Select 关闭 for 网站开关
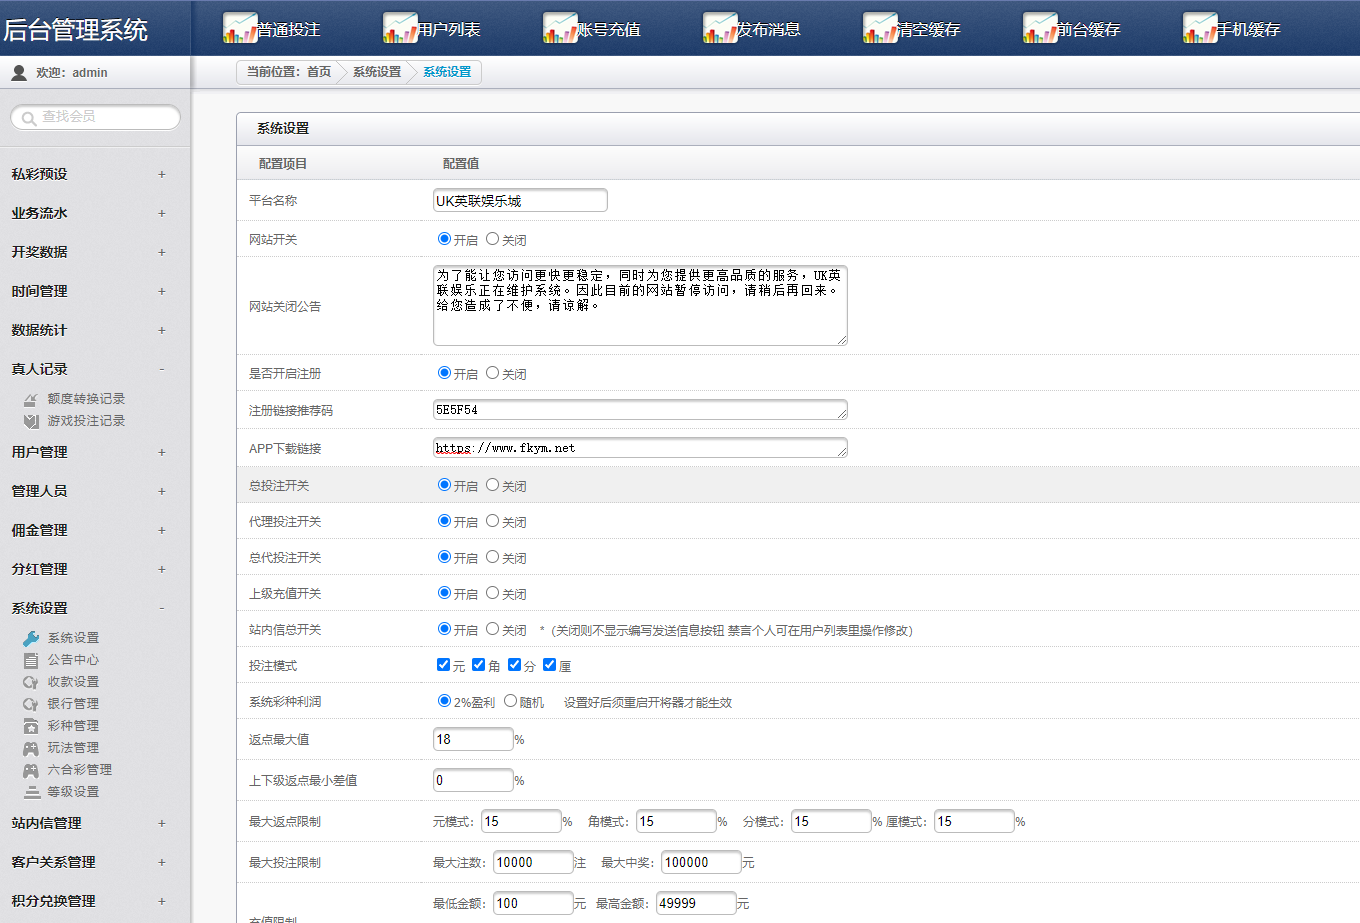 click(492, 239)
